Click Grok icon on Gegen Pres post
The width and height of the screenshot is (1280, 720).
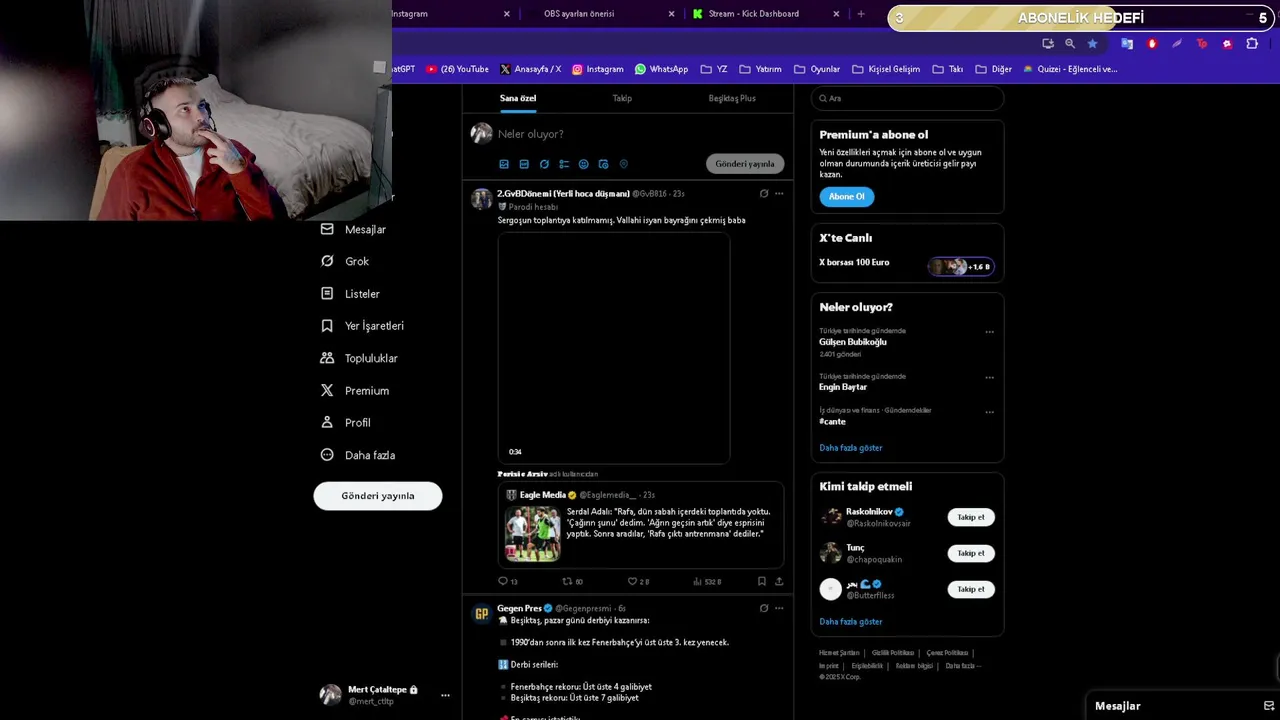click(764, 608)
